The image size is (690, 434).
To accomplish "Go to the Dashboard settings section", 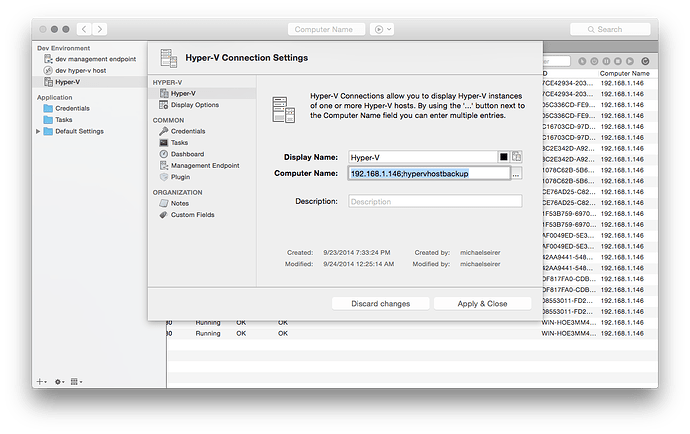I will pyautogui.click(x=187, y=154).
